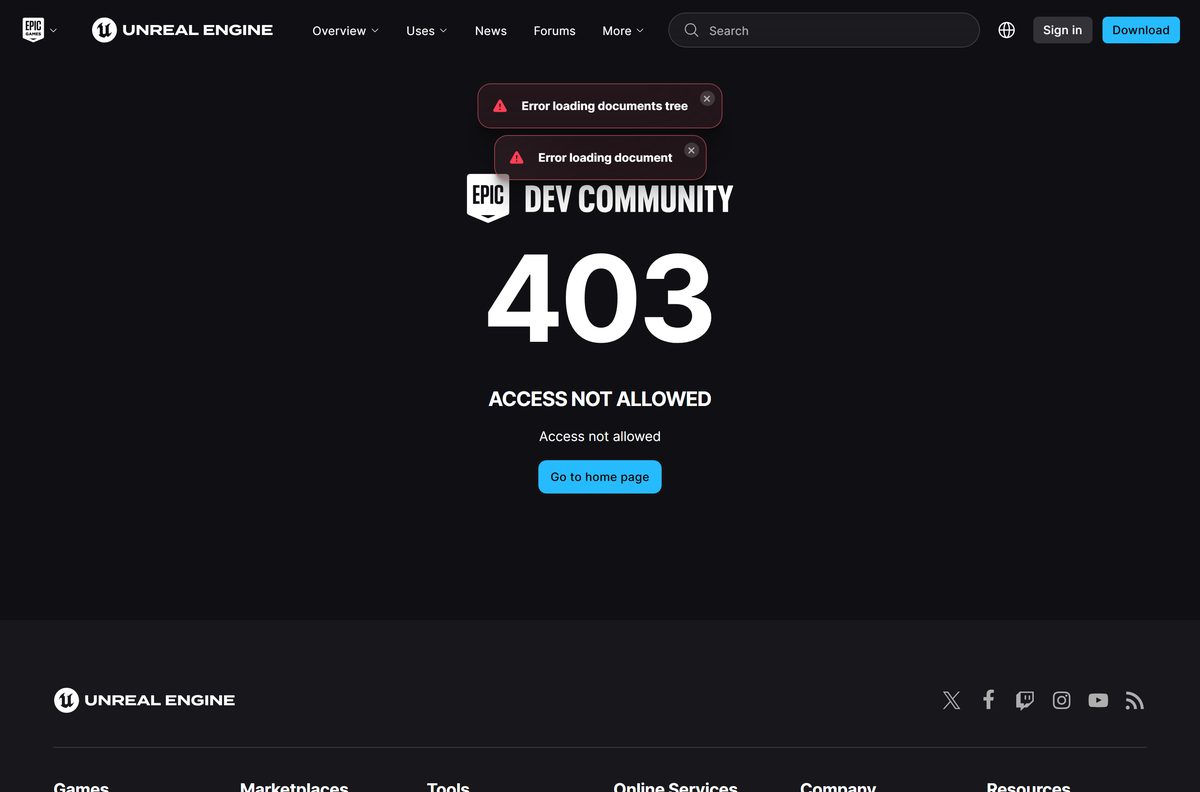The height and width of the screenshot is (792, 1200).
Task: Click the Epic Dev Community logo
Action: pyautogui.click(x=600, y=198)
